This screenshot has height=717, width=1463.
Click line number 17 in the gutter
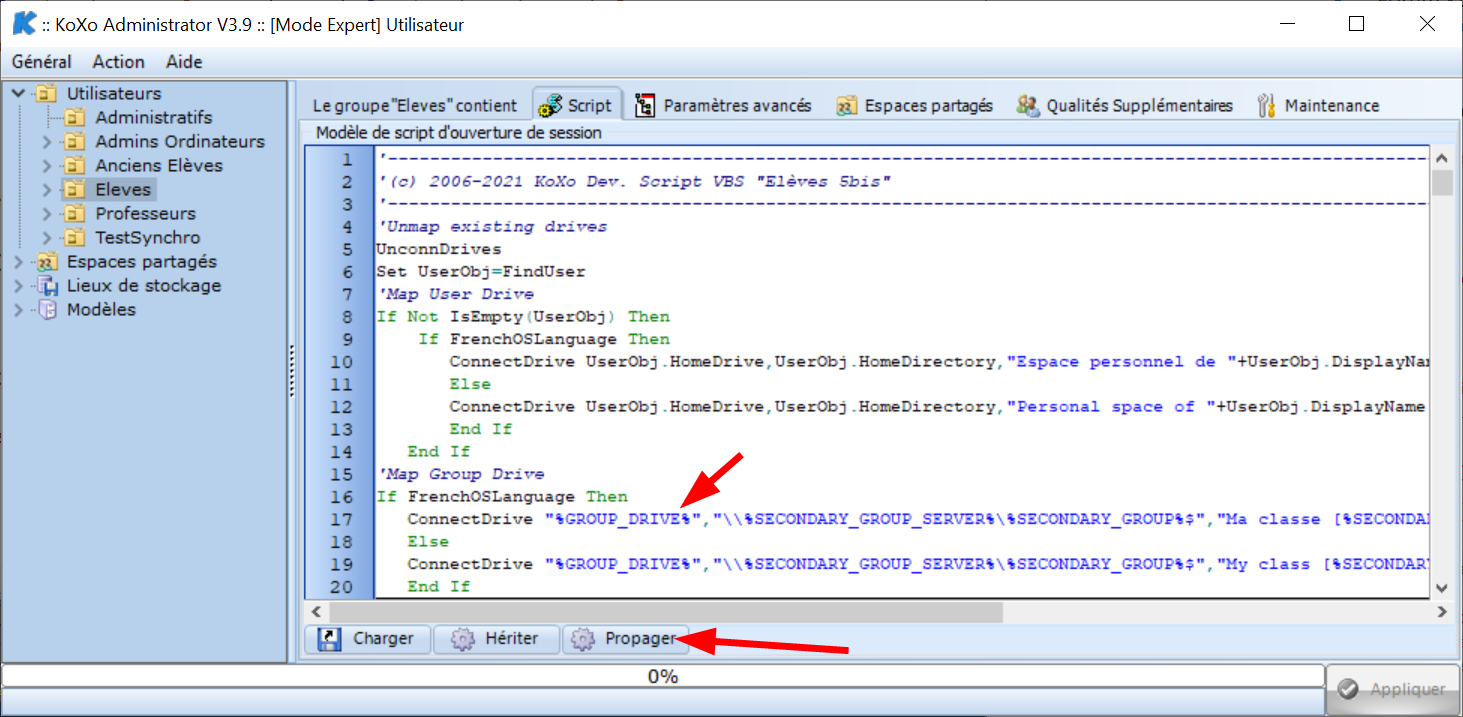[342, 519]
